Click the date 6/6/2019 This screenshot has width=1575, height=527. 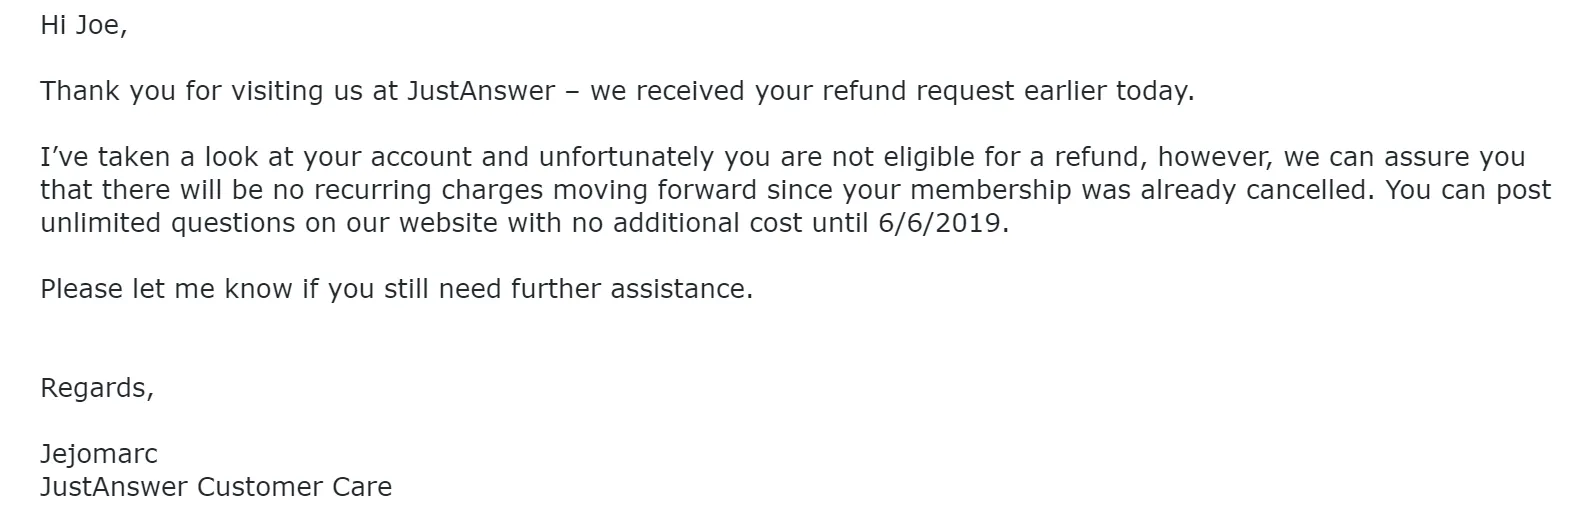[940, 223]
